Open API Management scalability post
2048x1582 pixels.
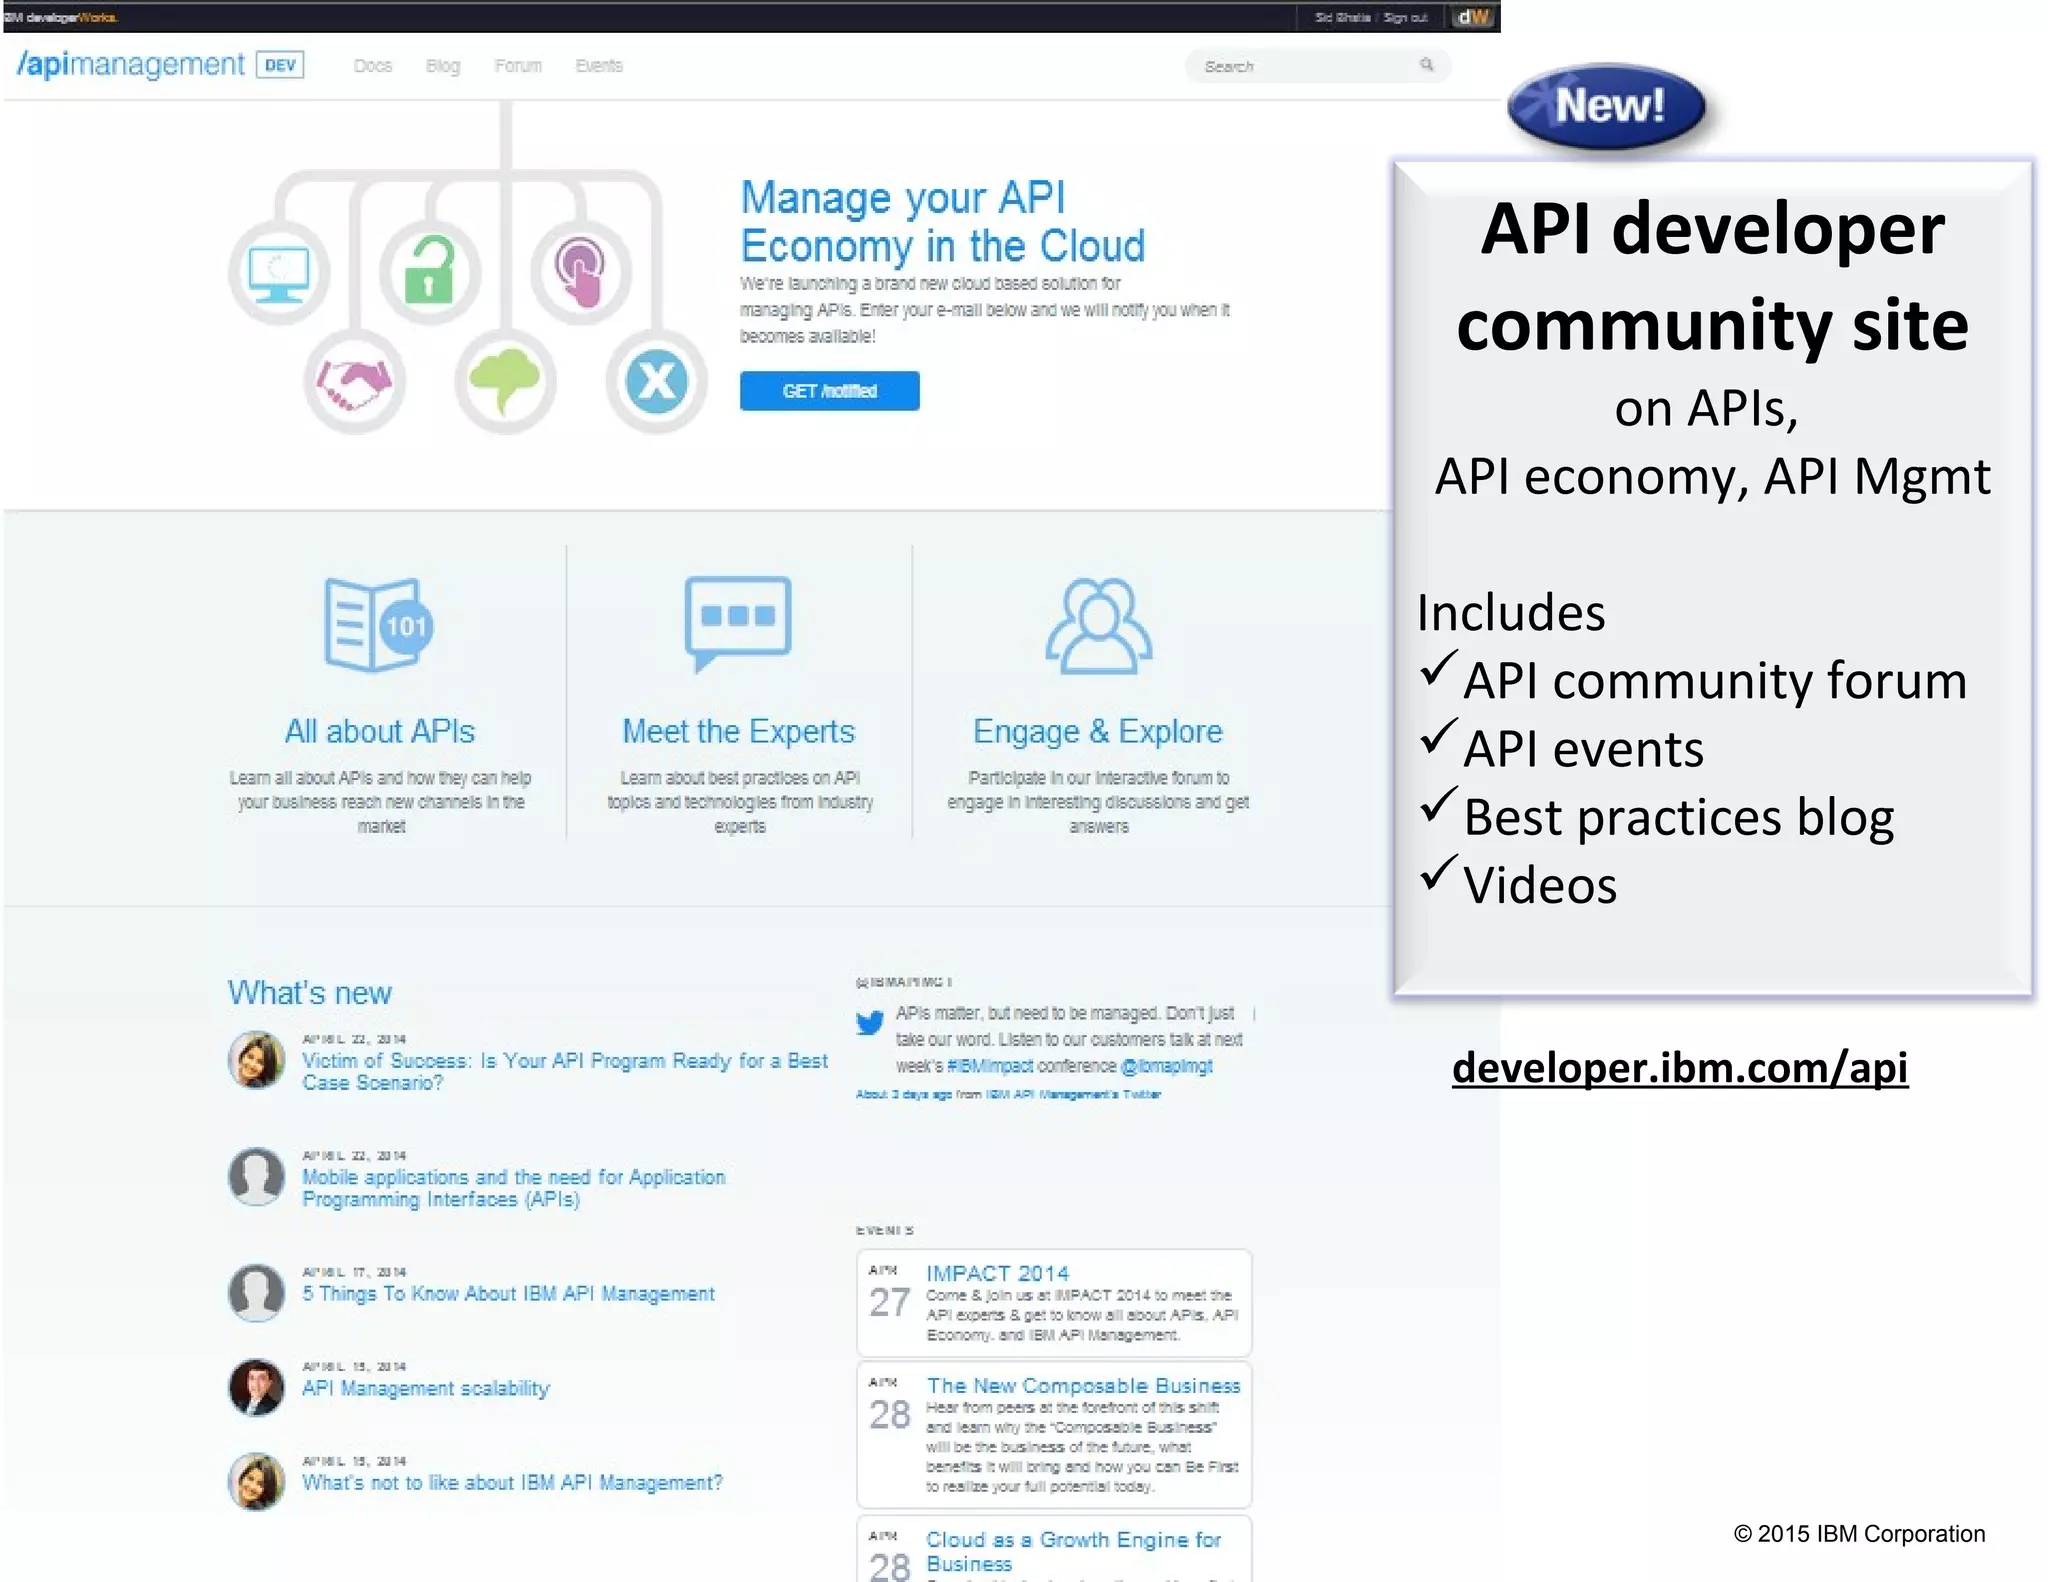tap(426, 1389)
